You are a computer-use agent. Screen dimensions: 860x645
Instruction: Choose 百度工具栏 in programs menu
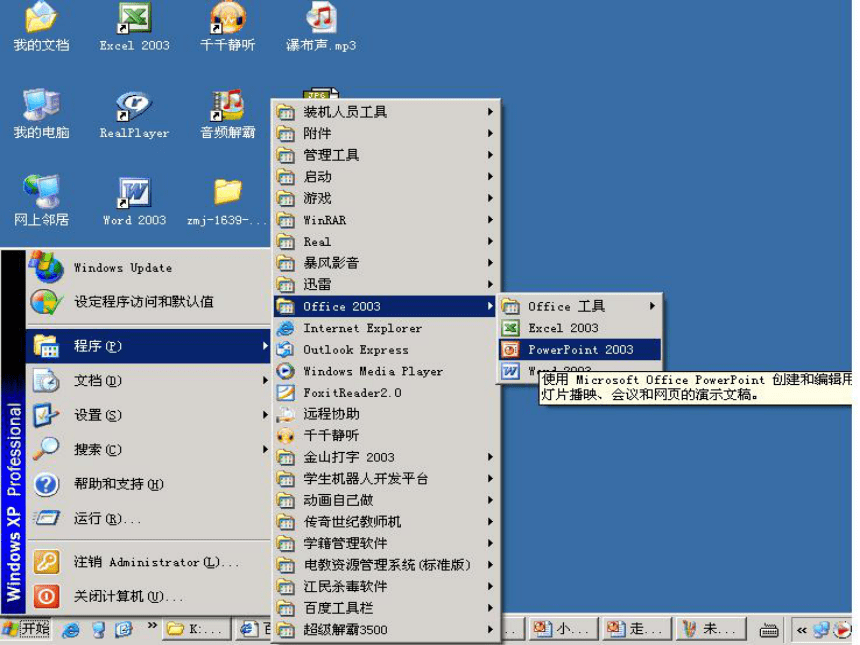pyautogui.click(x=384, y=608)
